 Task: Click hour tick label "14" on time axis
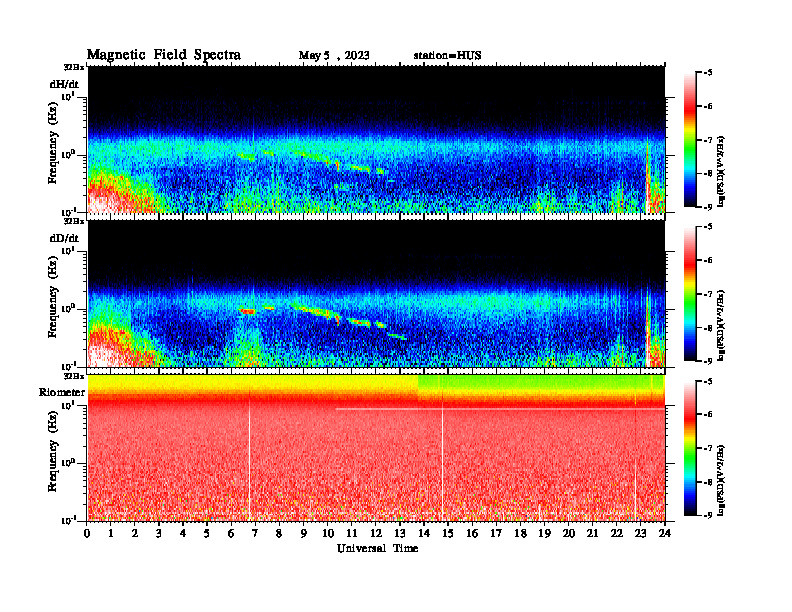[x=424, y=534]
